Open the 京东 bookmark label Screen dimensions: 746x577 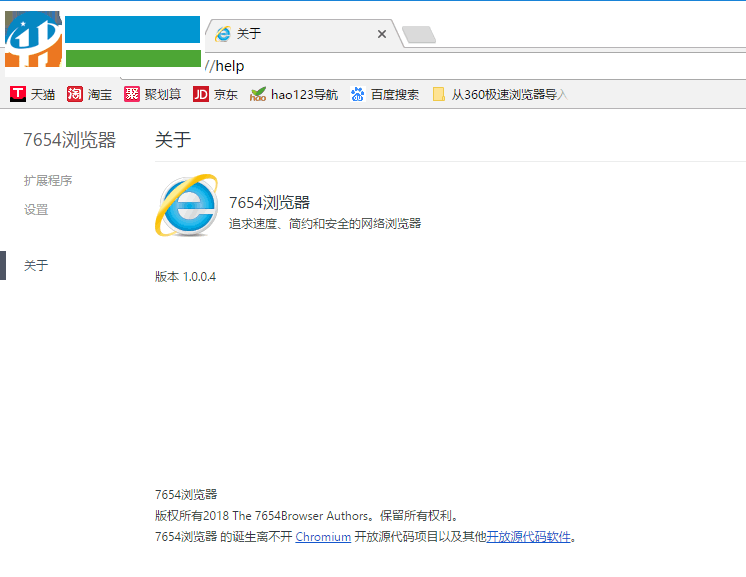coord(226,95)
